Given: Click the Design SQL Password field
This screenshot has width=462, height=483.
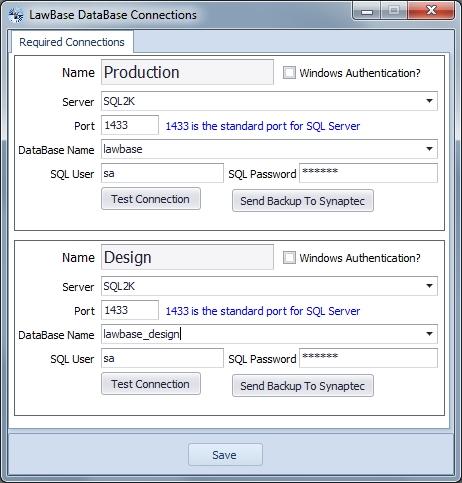Looking at the screenshot, I should coord(368,358).
